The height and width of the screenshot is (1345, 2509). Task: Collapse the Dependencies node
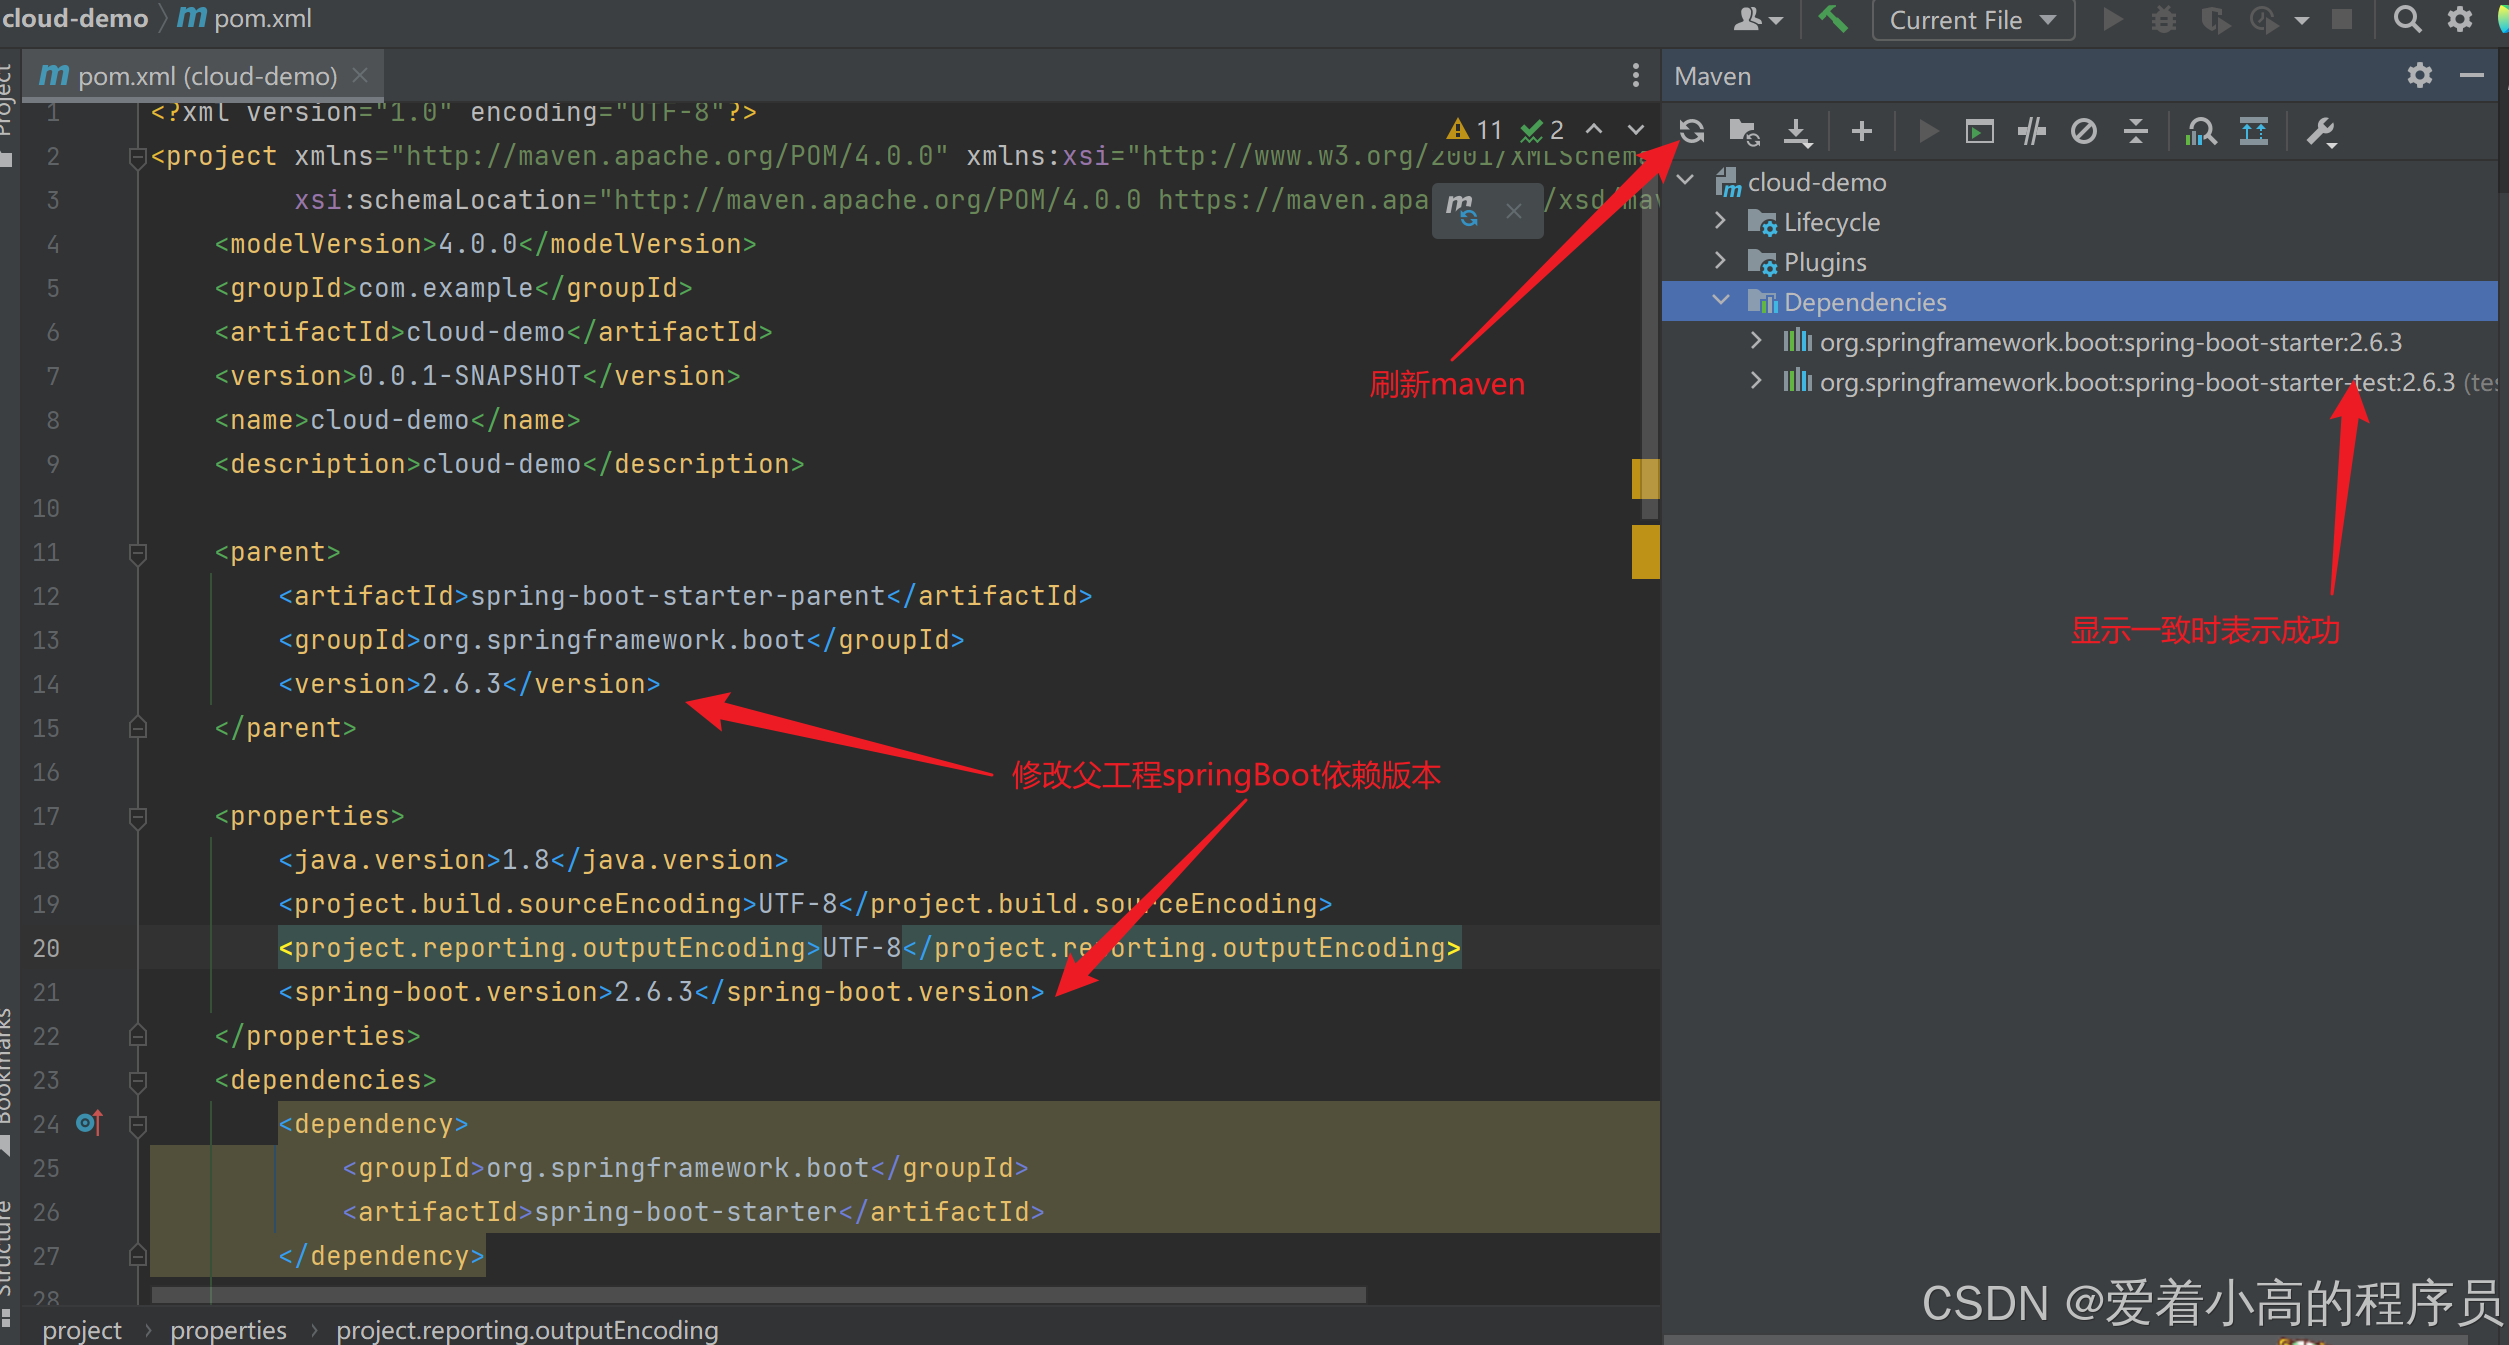[1720, 301]
